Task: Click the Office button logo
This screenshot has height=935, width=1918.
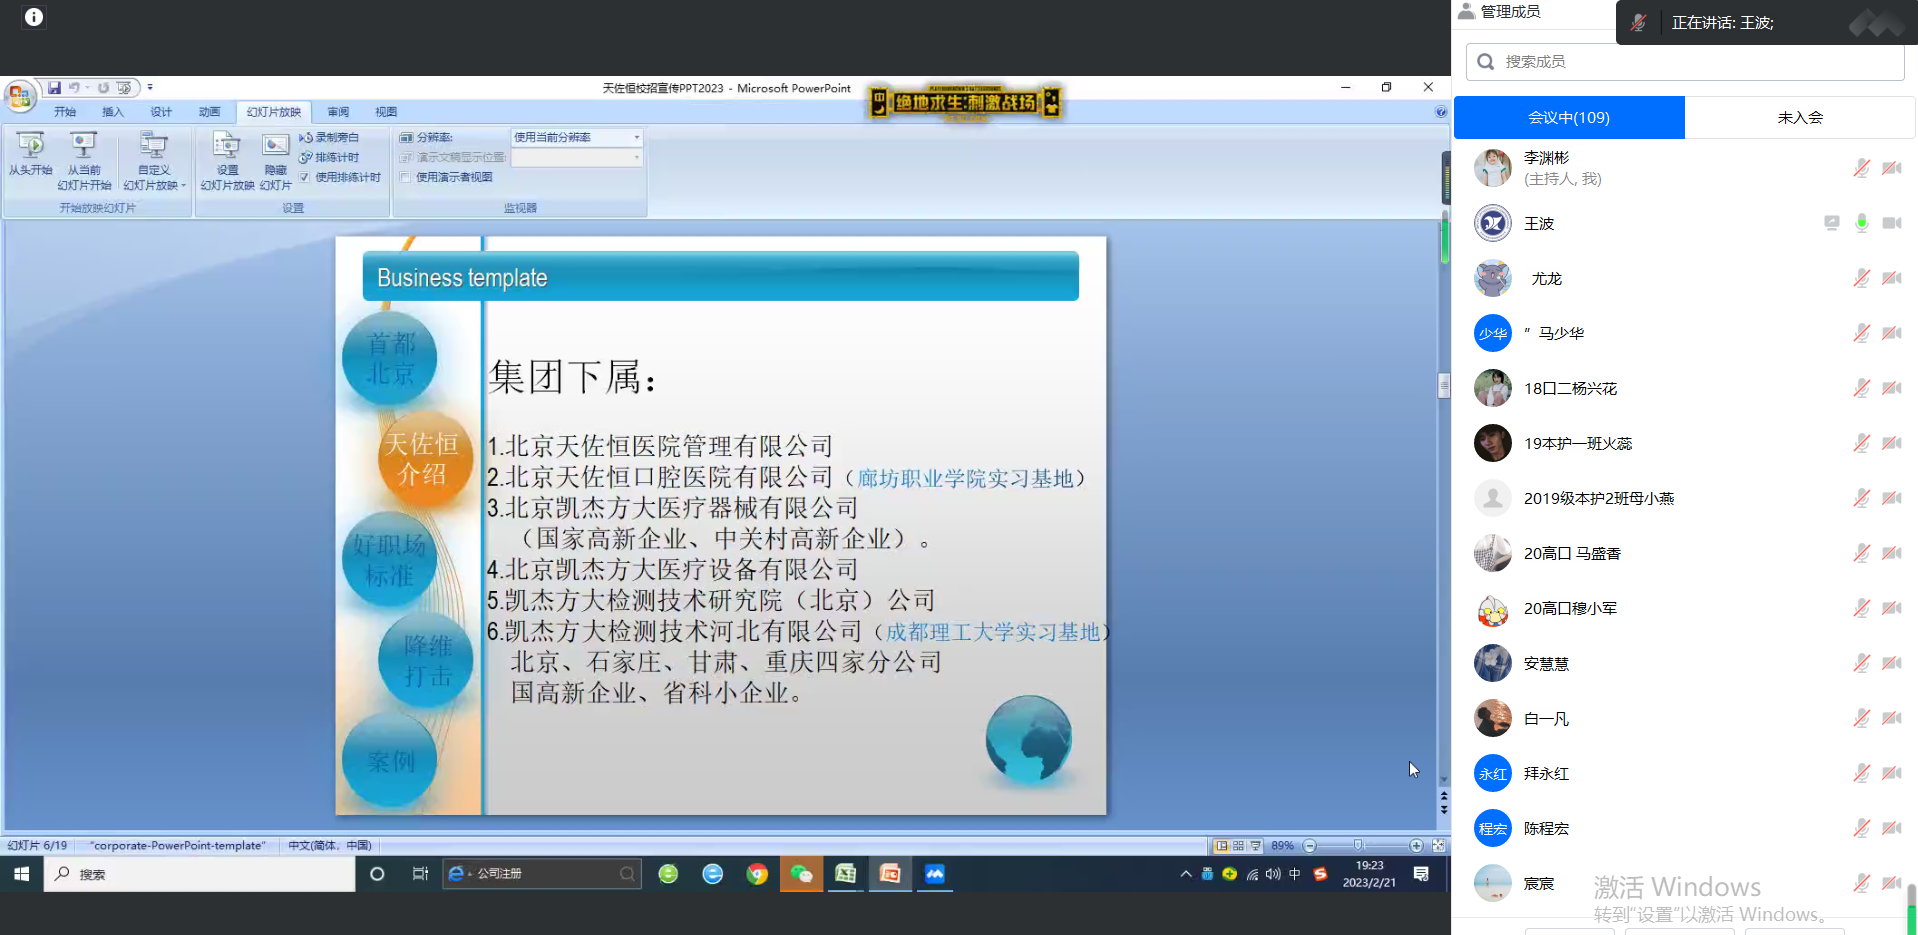Action: point(19,97)
